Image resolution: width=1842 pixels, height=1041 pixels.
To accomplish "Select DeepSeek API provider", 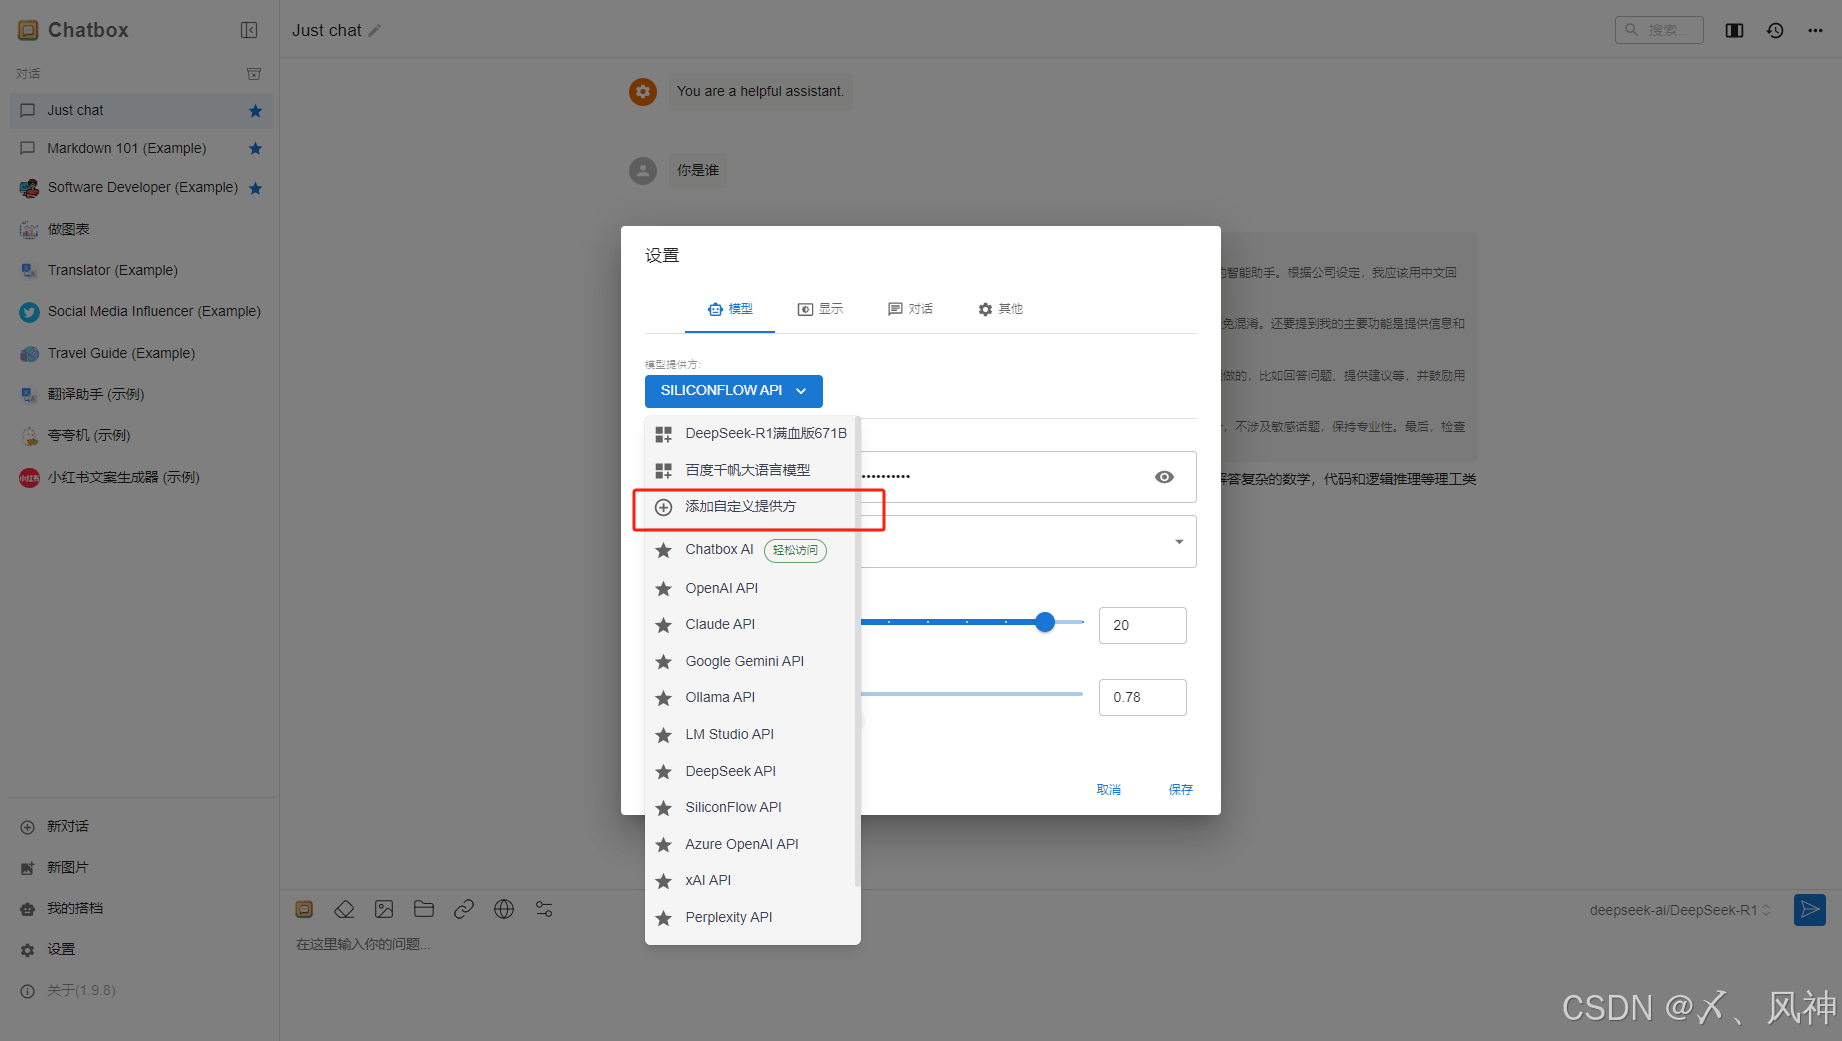I will 752,771.
